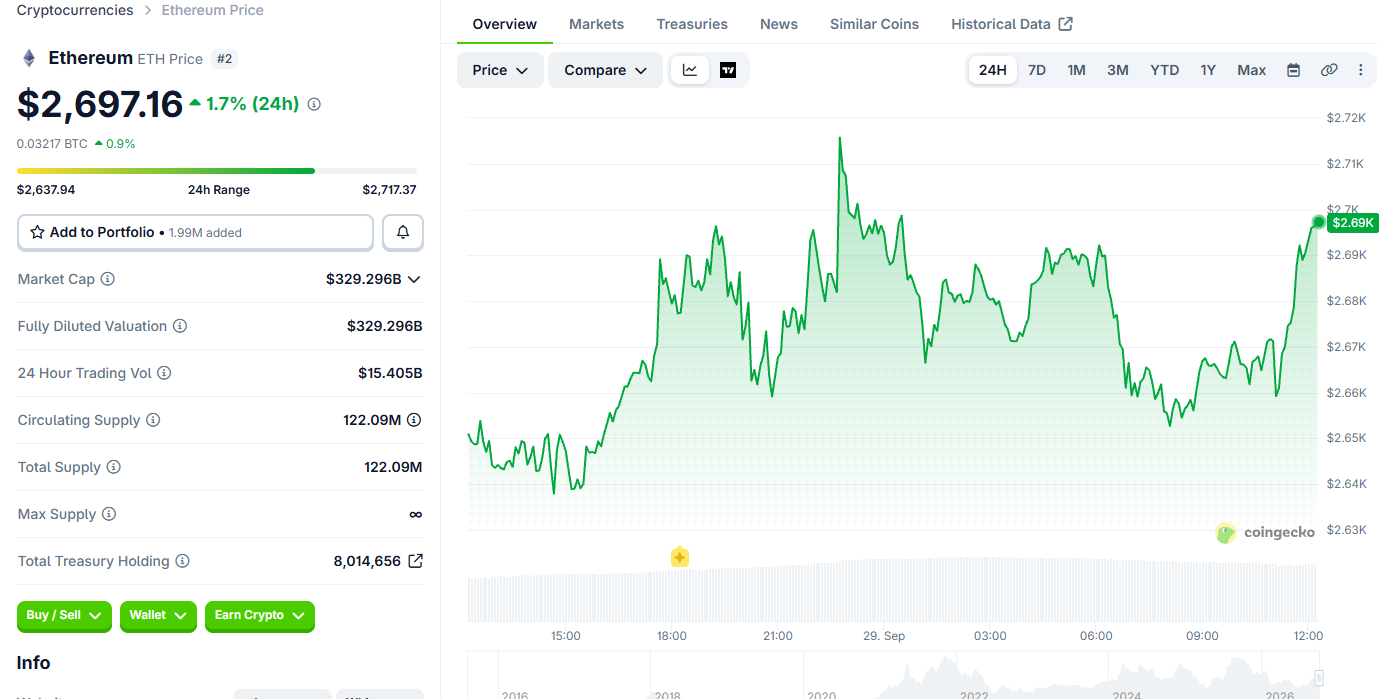The height and width of the screenshot is (699, 1384).
Task: Select the 1M time range
Action: (x=1076, y=70)
